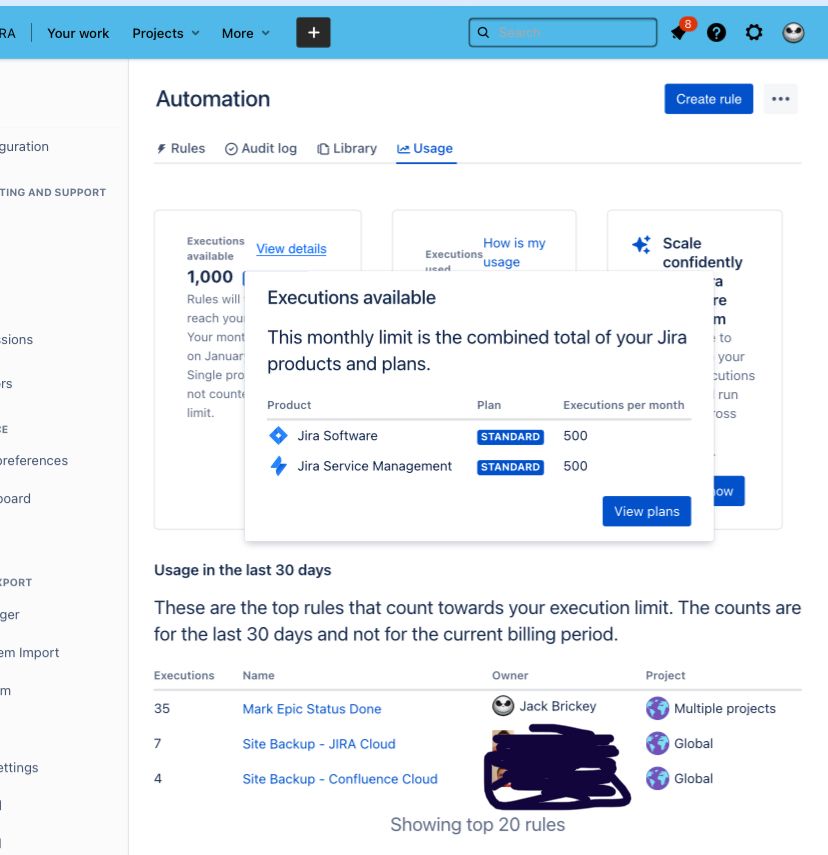Click the Multiple projects globe icon
Viewport: 828px width, 855px height.
coord(657,708)
